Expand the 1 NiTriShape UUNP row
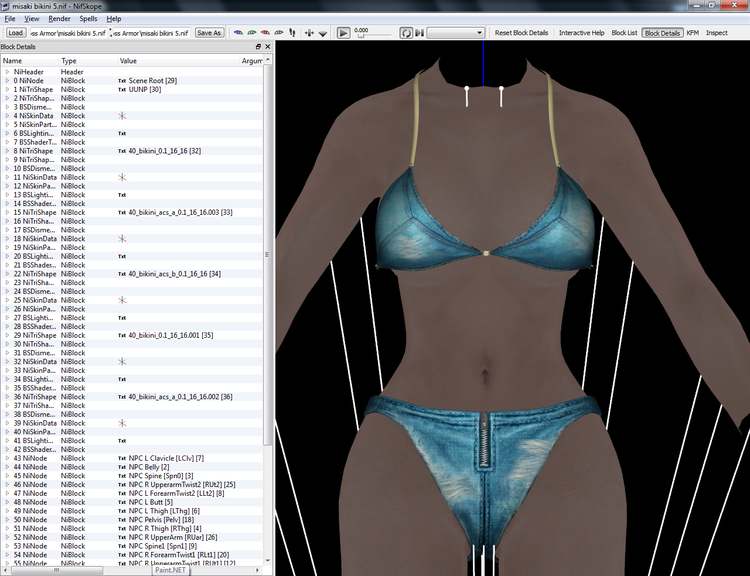Screen dimensions: 750x576 tap(7, 89)
